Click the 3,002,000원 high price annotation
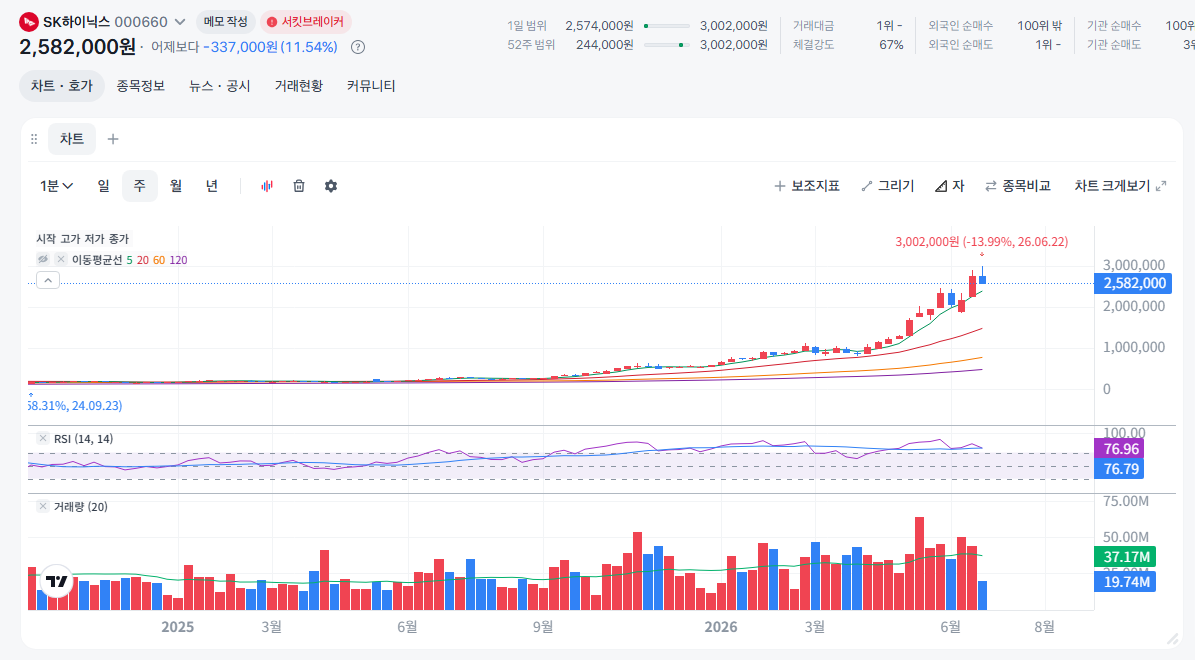The width and height of the screenshot is (1195, 660). tap(982, 242)
